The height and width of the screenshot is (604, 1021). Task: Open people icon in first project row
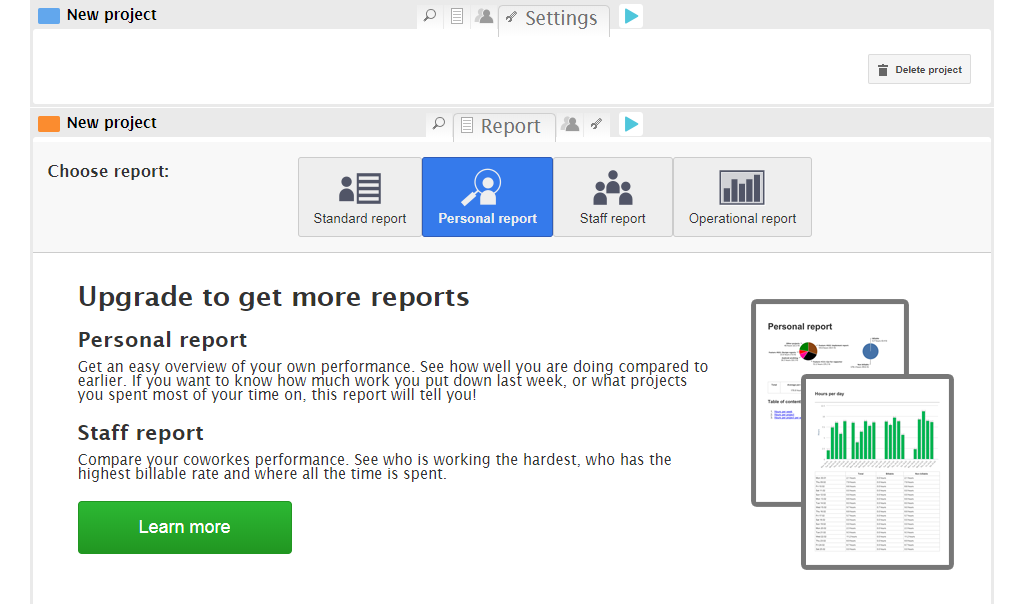click(484, 16)
